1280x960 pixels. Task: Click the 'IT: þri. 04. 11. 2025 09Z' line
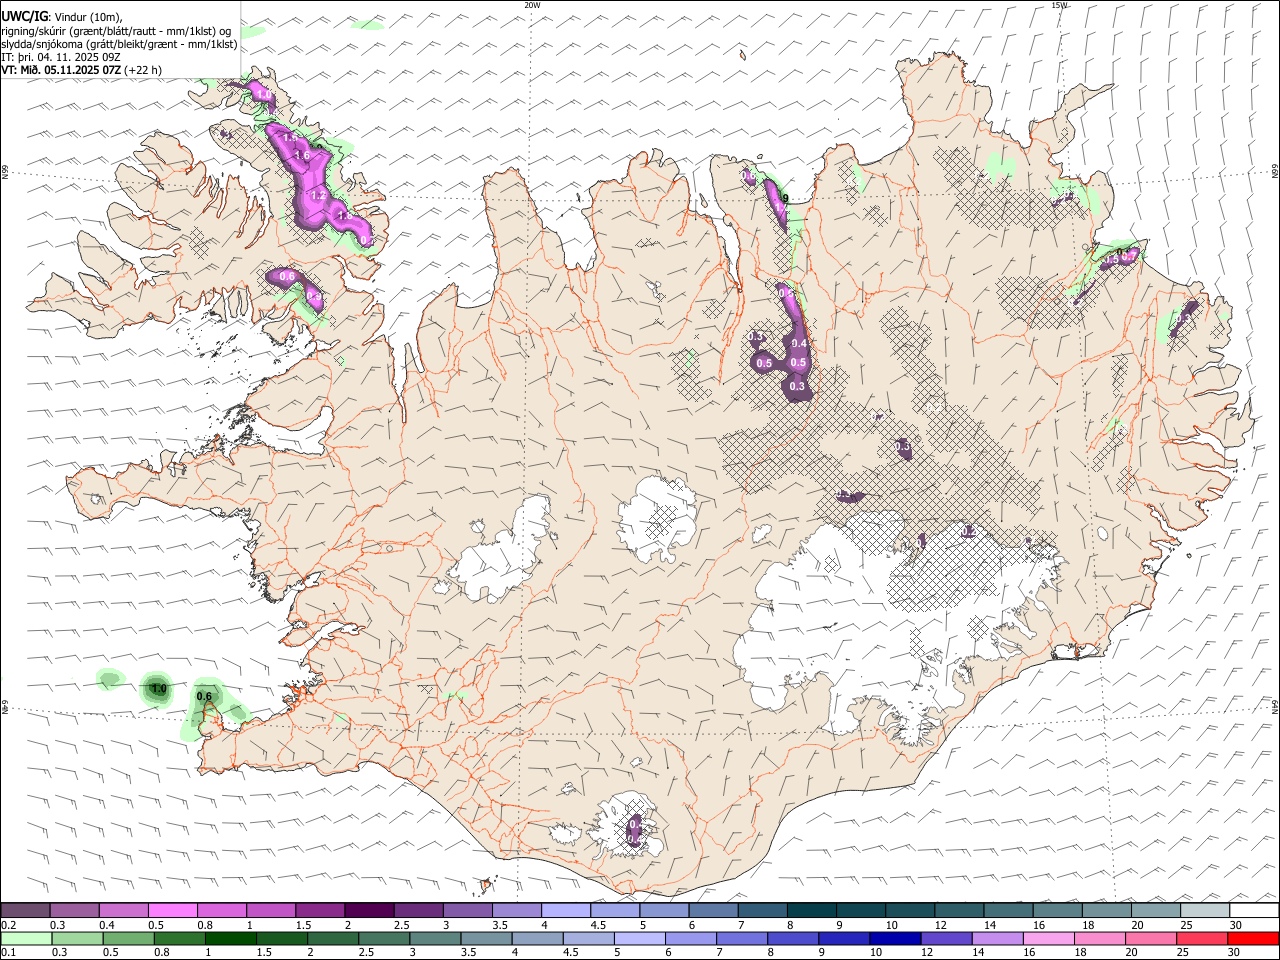pyautogui.click(x=61, y=57)
